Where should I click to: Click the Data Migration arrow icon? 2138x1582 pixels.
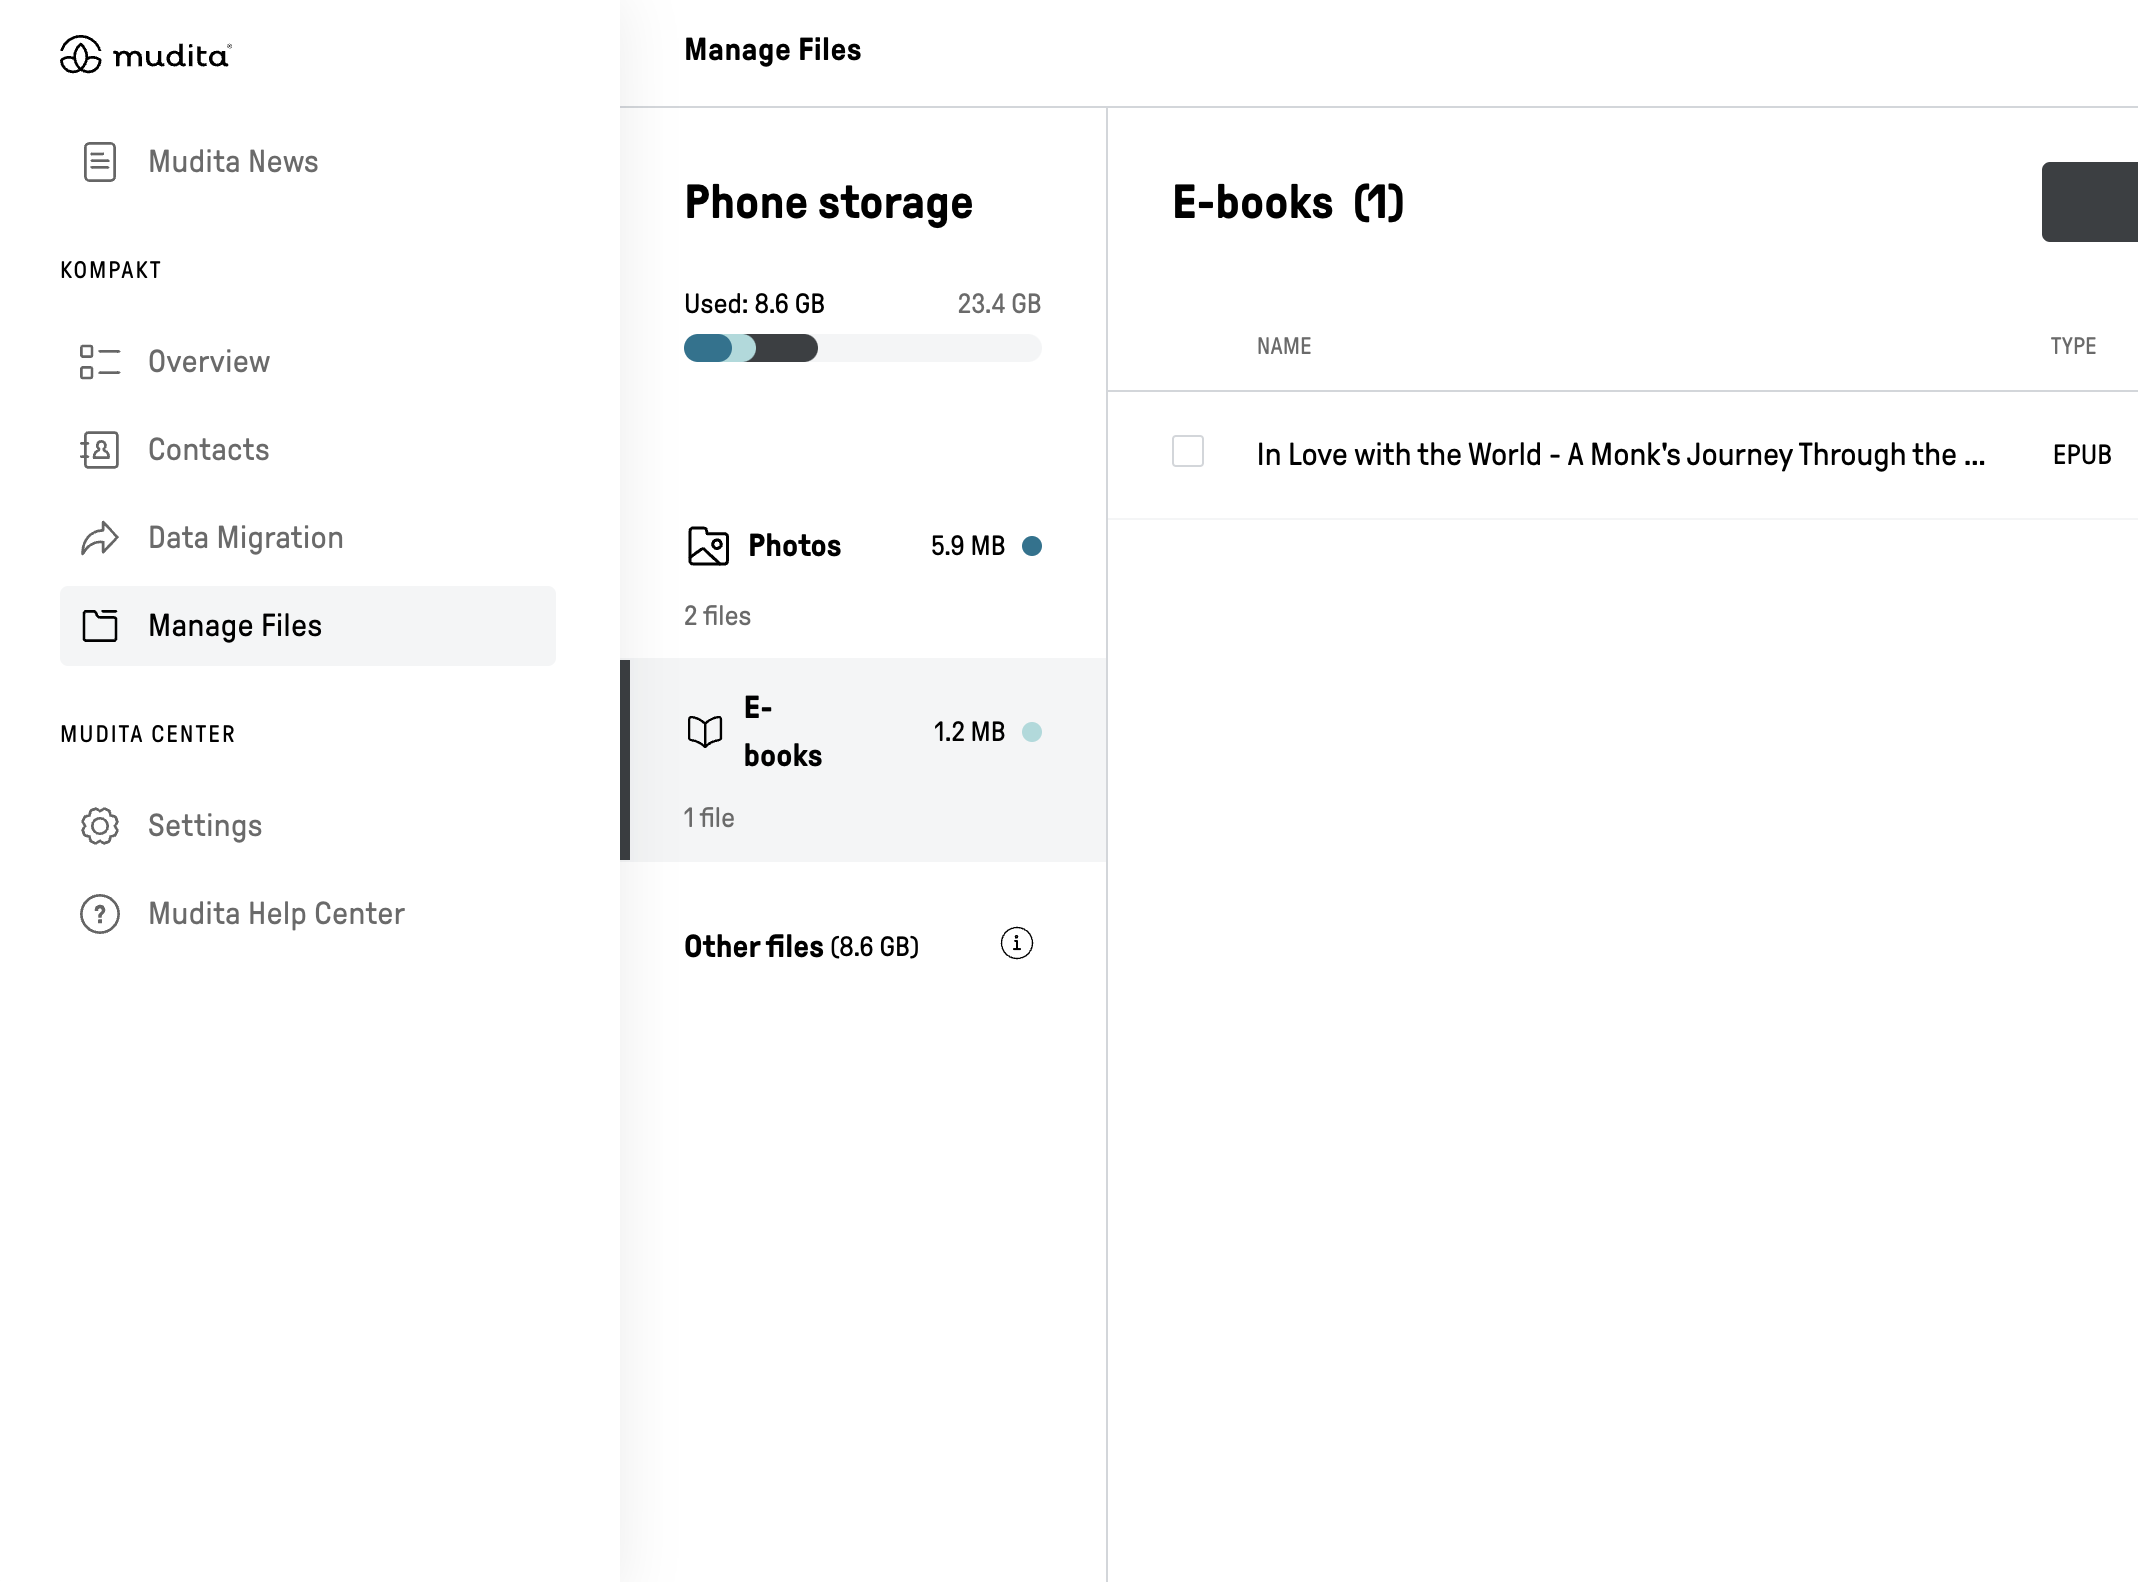(100, 538)
